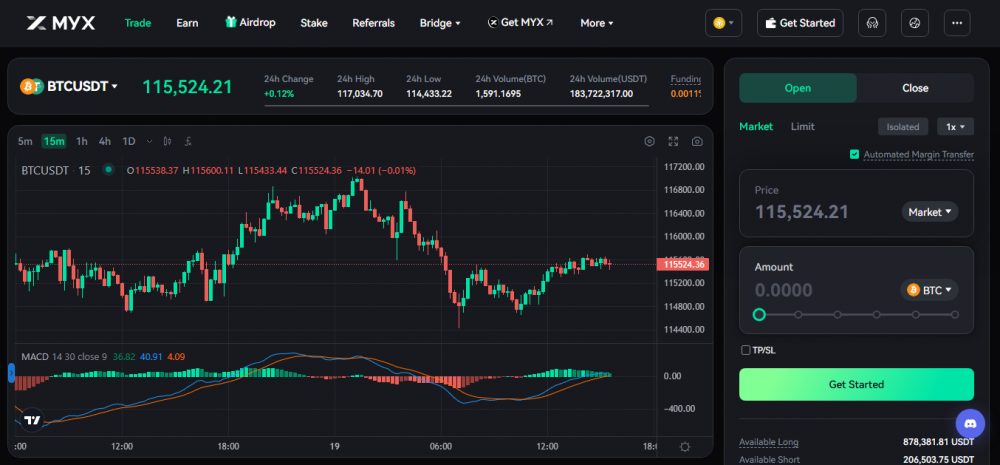
Task: Switch to the Limit order tab
Action: click(802, 127)
